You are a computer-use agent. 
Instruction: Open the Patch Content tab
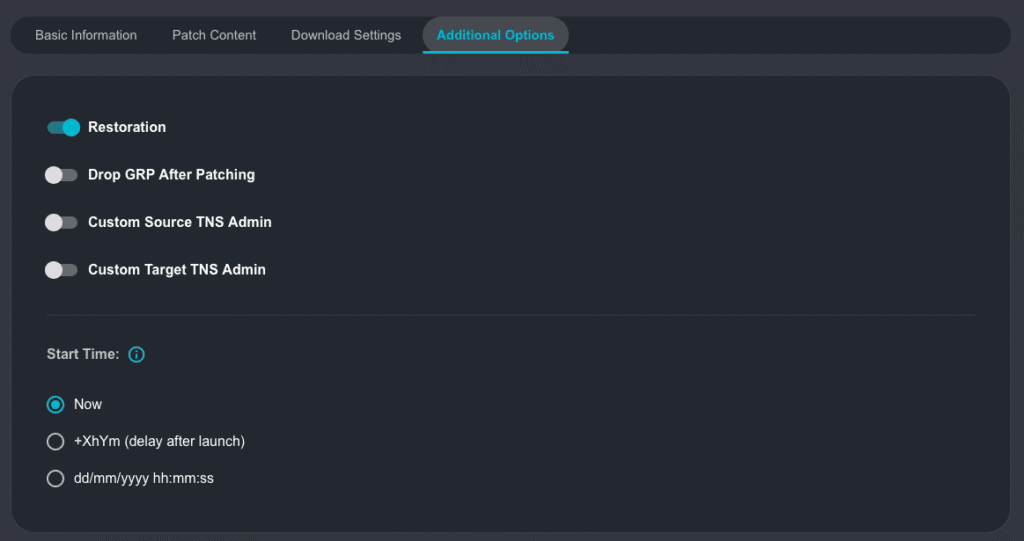pyautogui.click(x=214, y=35)
